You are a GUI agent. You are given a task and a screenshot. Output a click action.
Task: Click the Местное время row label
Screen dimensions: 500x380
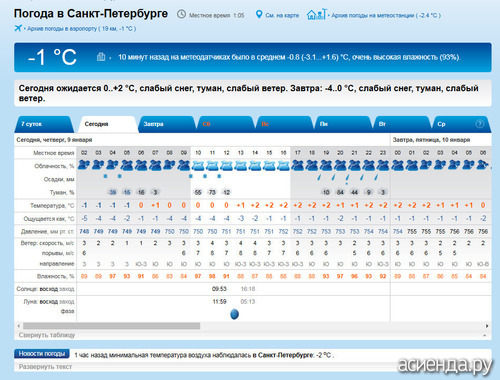click(54, 153)
